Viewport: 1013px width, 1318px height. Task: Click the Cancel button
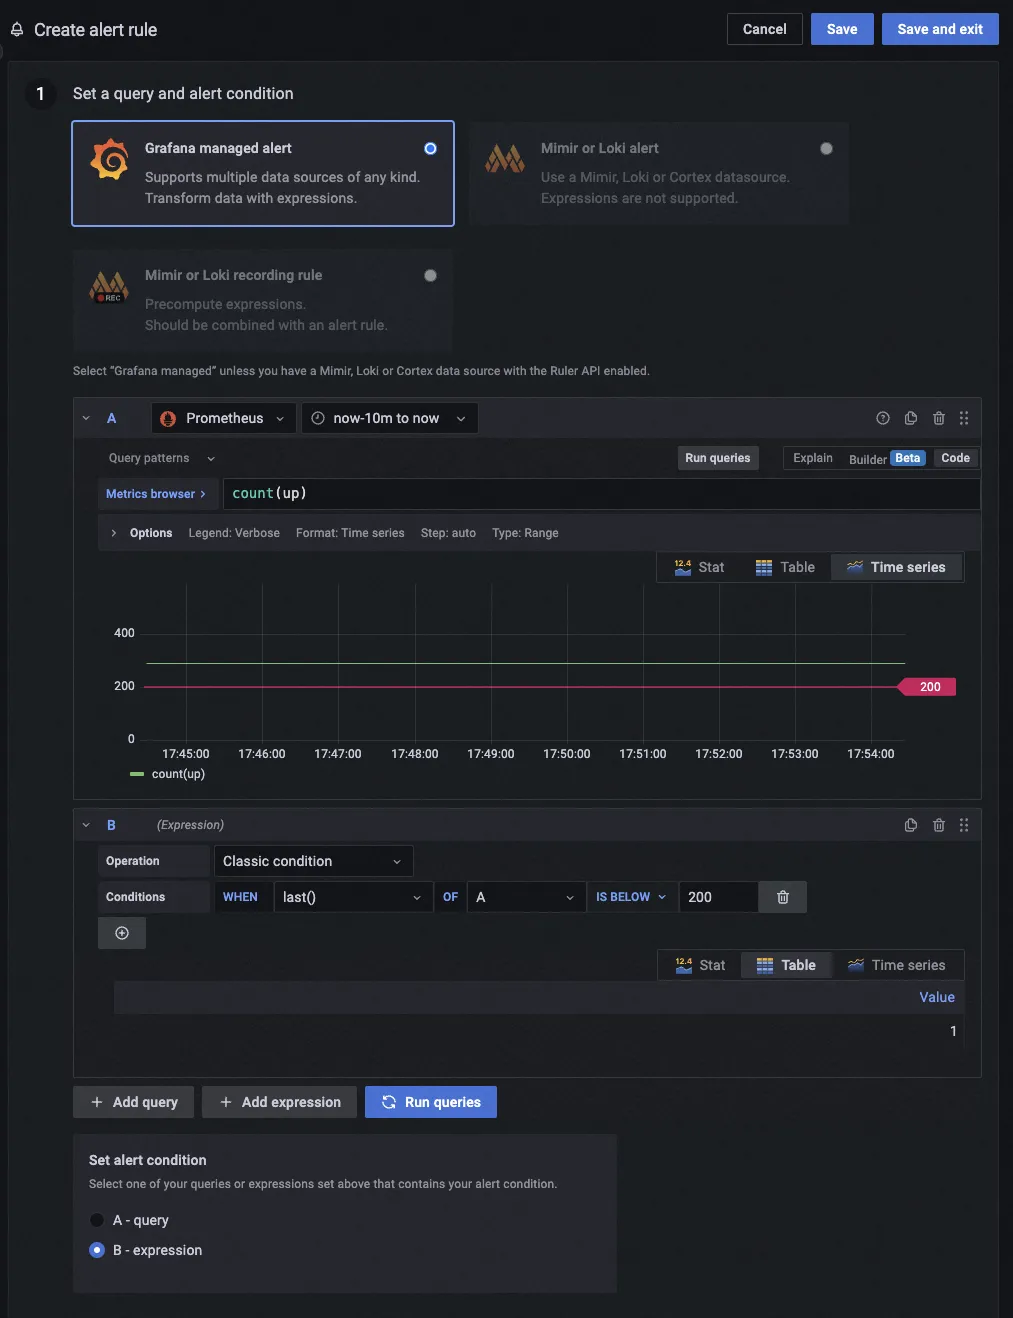765,29
